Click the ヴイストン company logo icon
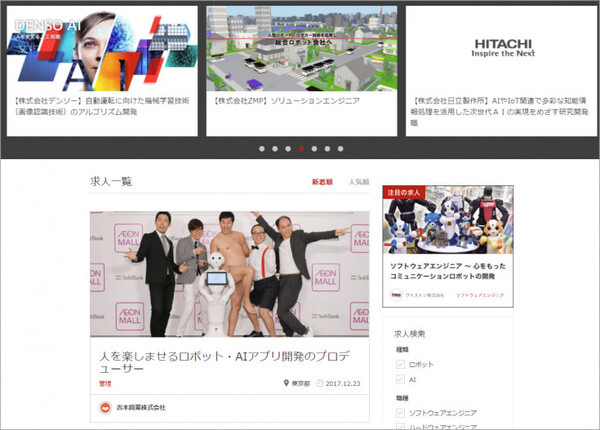Viewport: 600px width, 430px height. [x=396, y=295]
